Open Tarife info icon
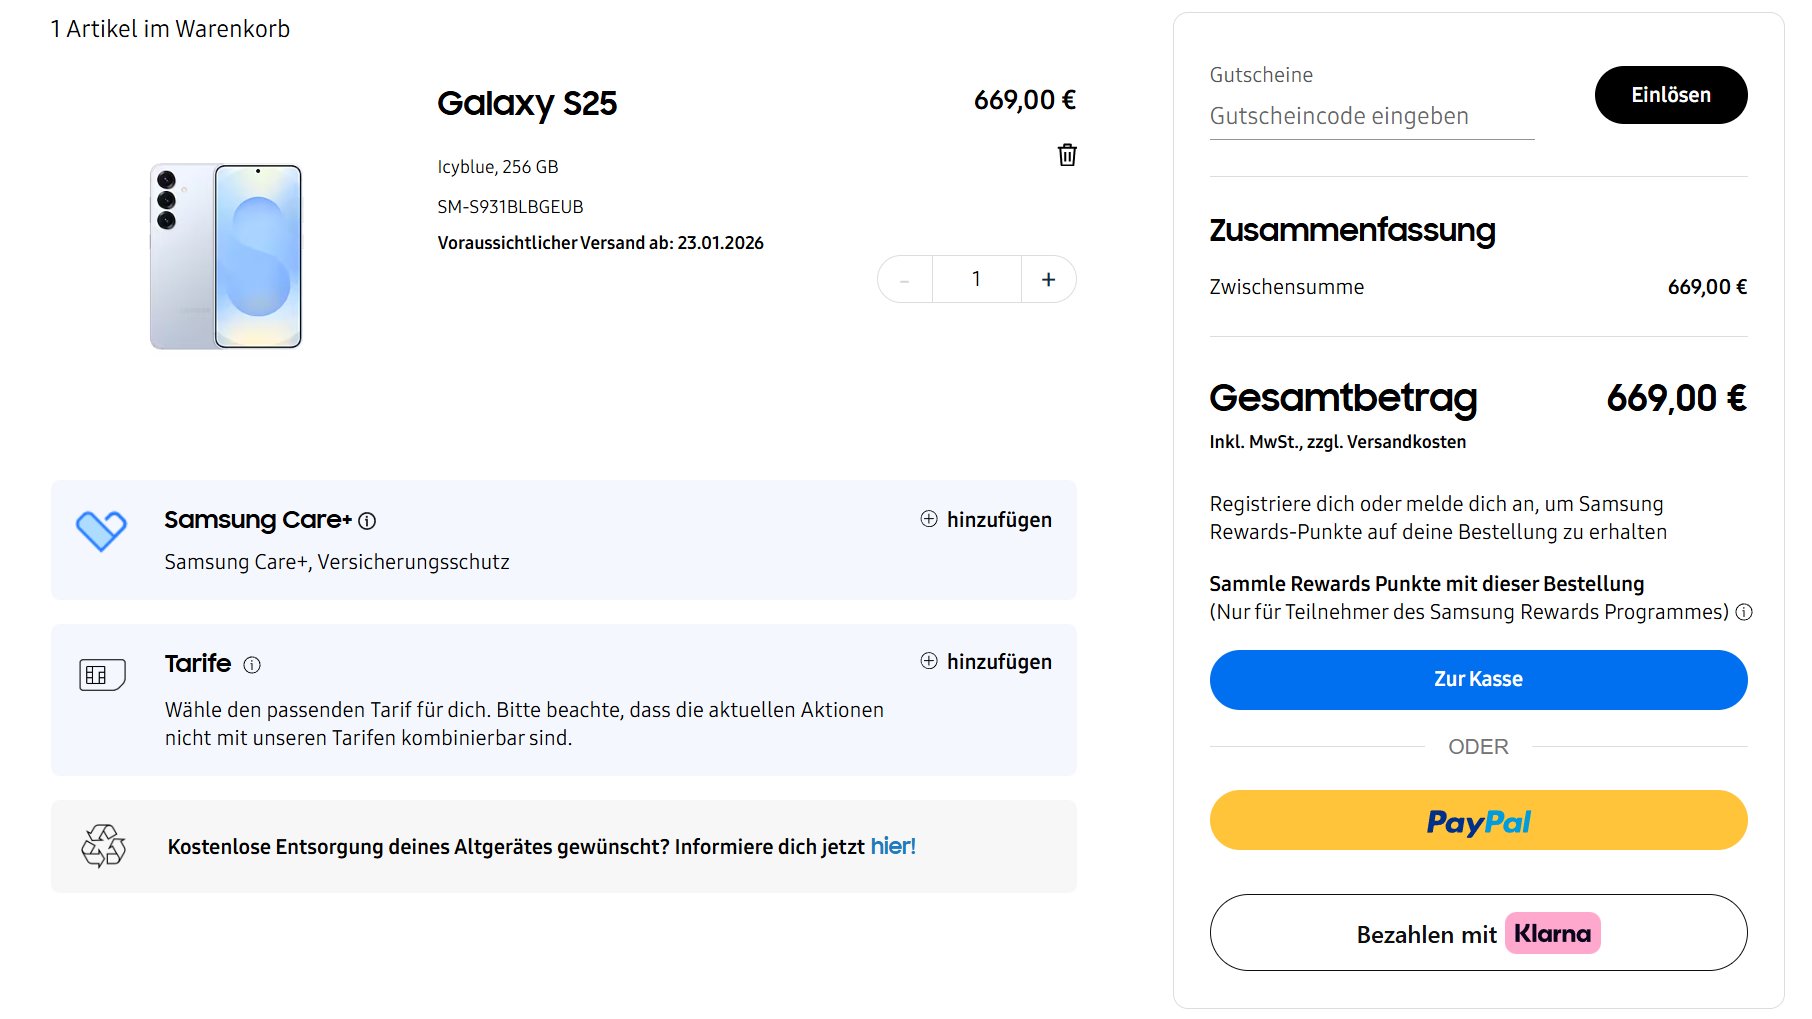Image resolution: width=1812 pixels, height=1019 pixels. [252, 665]
